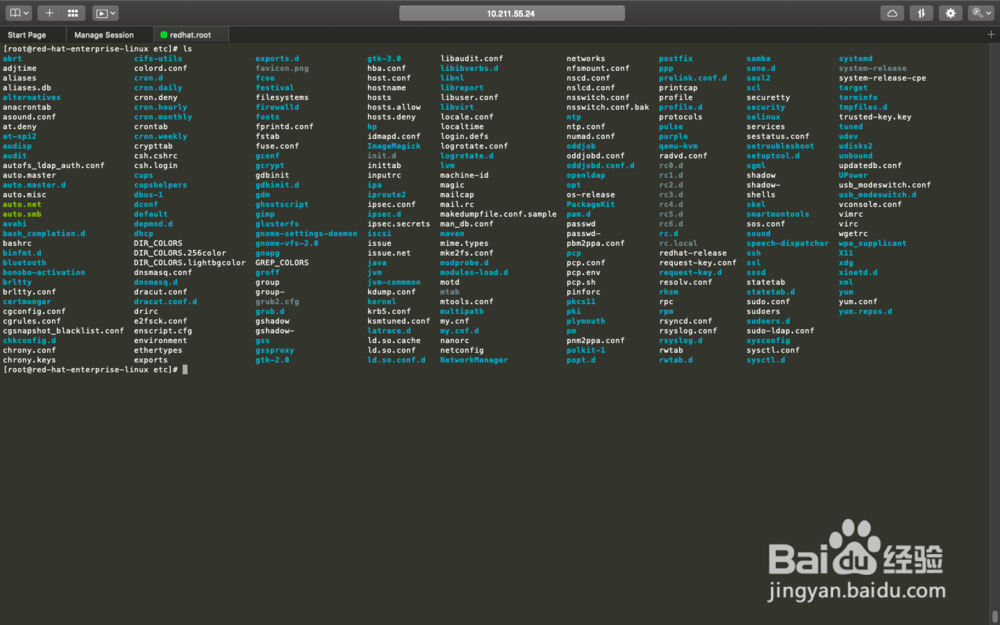Click wpa_supplicant directory entry

click(x=872, y=243)
